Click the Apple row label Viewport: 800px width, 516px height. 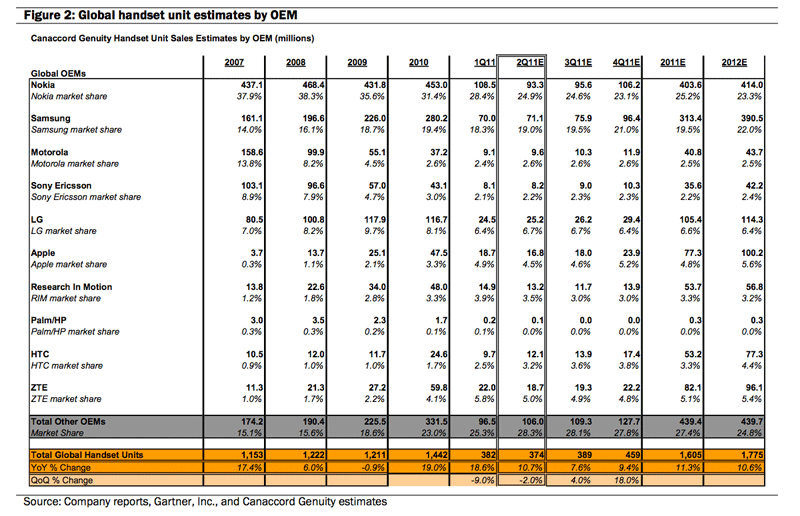click(43, 253)
